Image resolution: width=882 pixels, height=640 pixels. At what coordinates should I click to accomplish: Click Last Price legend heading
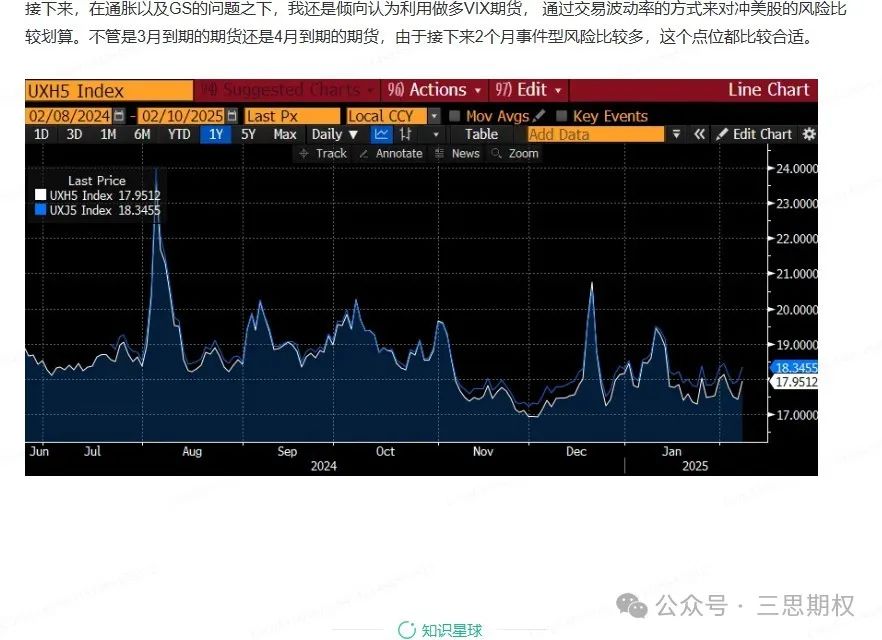point(97,181)
